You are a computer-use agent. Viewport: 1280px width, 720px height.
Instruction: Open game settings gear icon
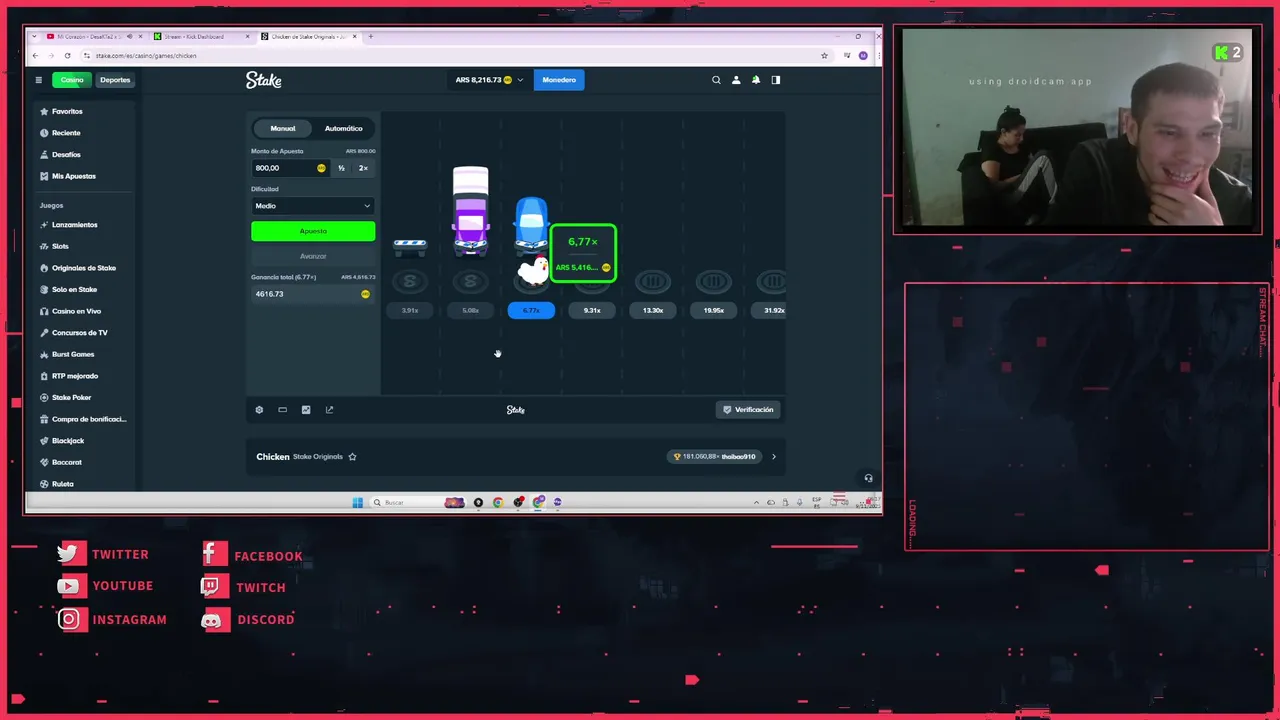(259, 410)
